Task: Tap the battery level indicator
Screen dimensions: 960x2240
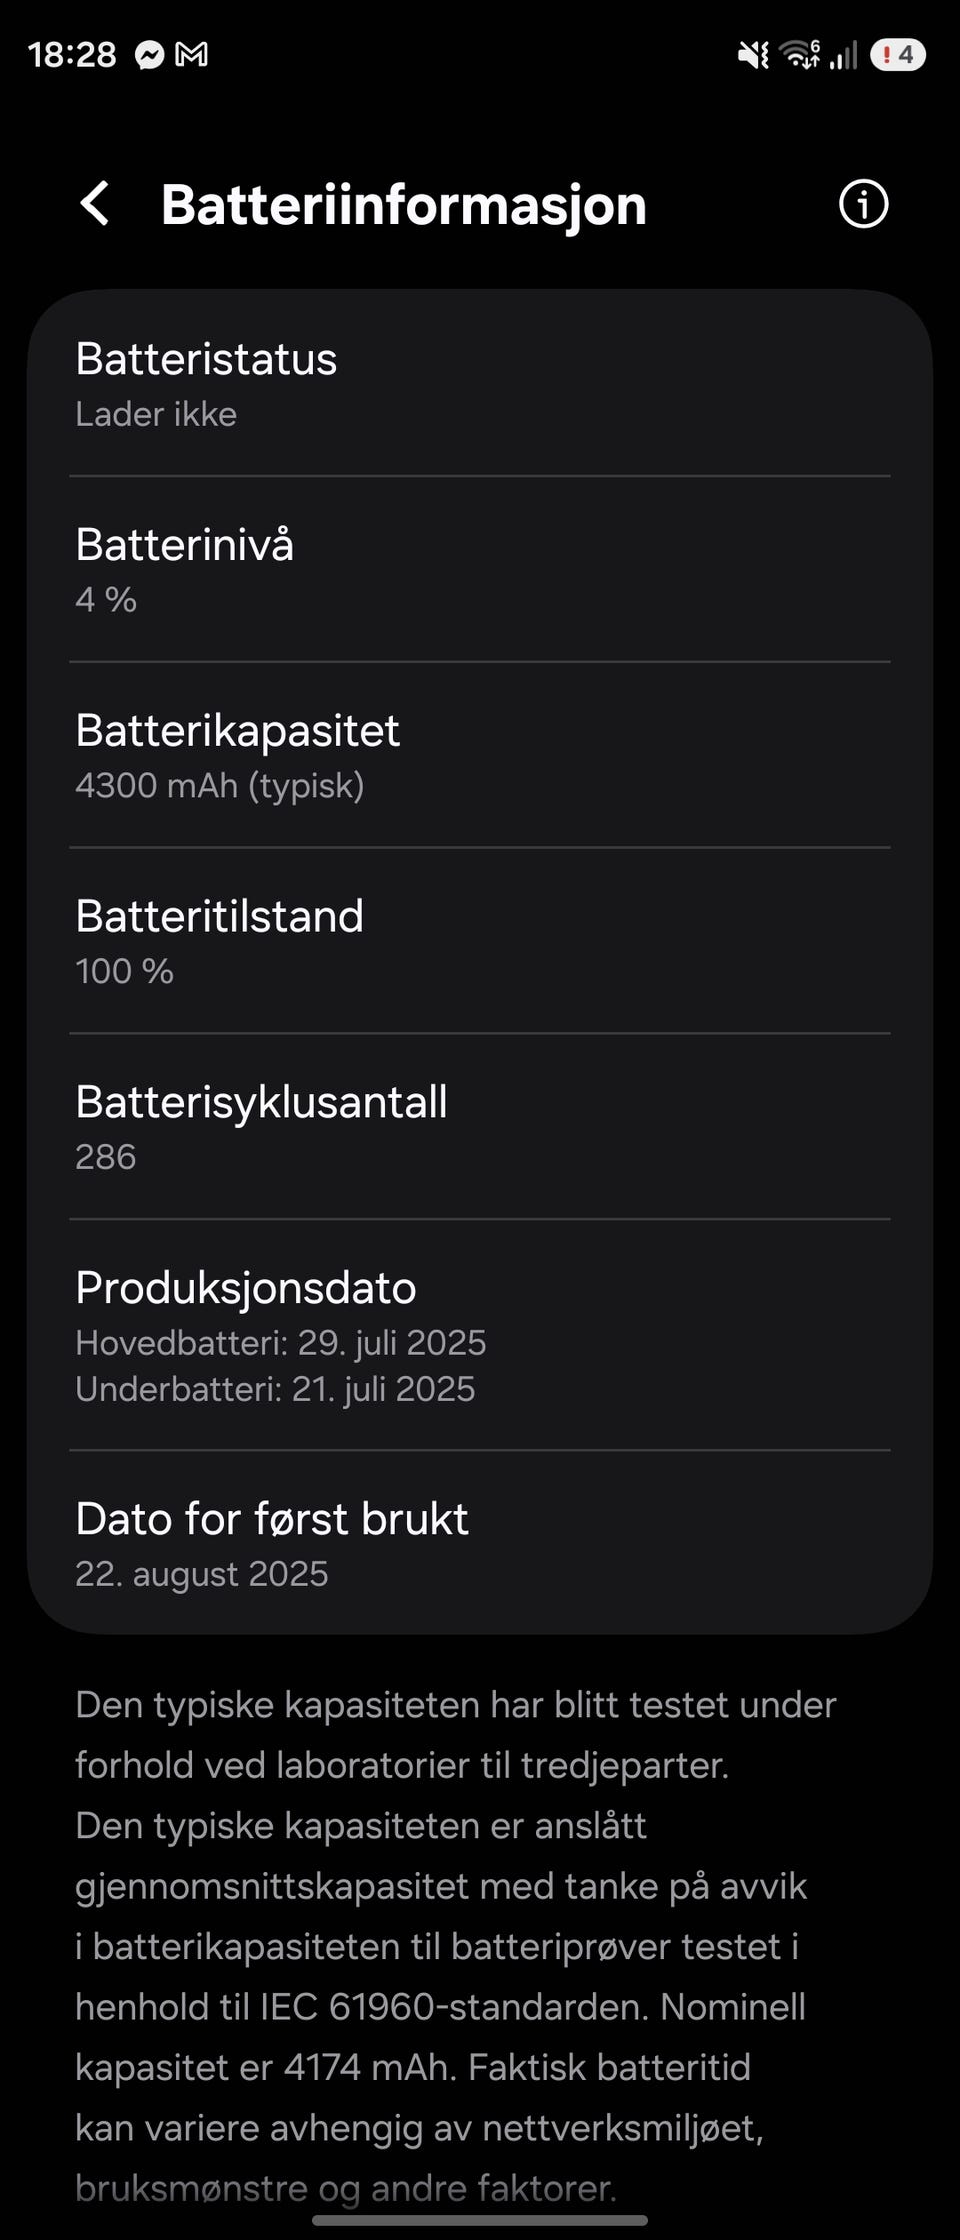Action: (897, 54)
